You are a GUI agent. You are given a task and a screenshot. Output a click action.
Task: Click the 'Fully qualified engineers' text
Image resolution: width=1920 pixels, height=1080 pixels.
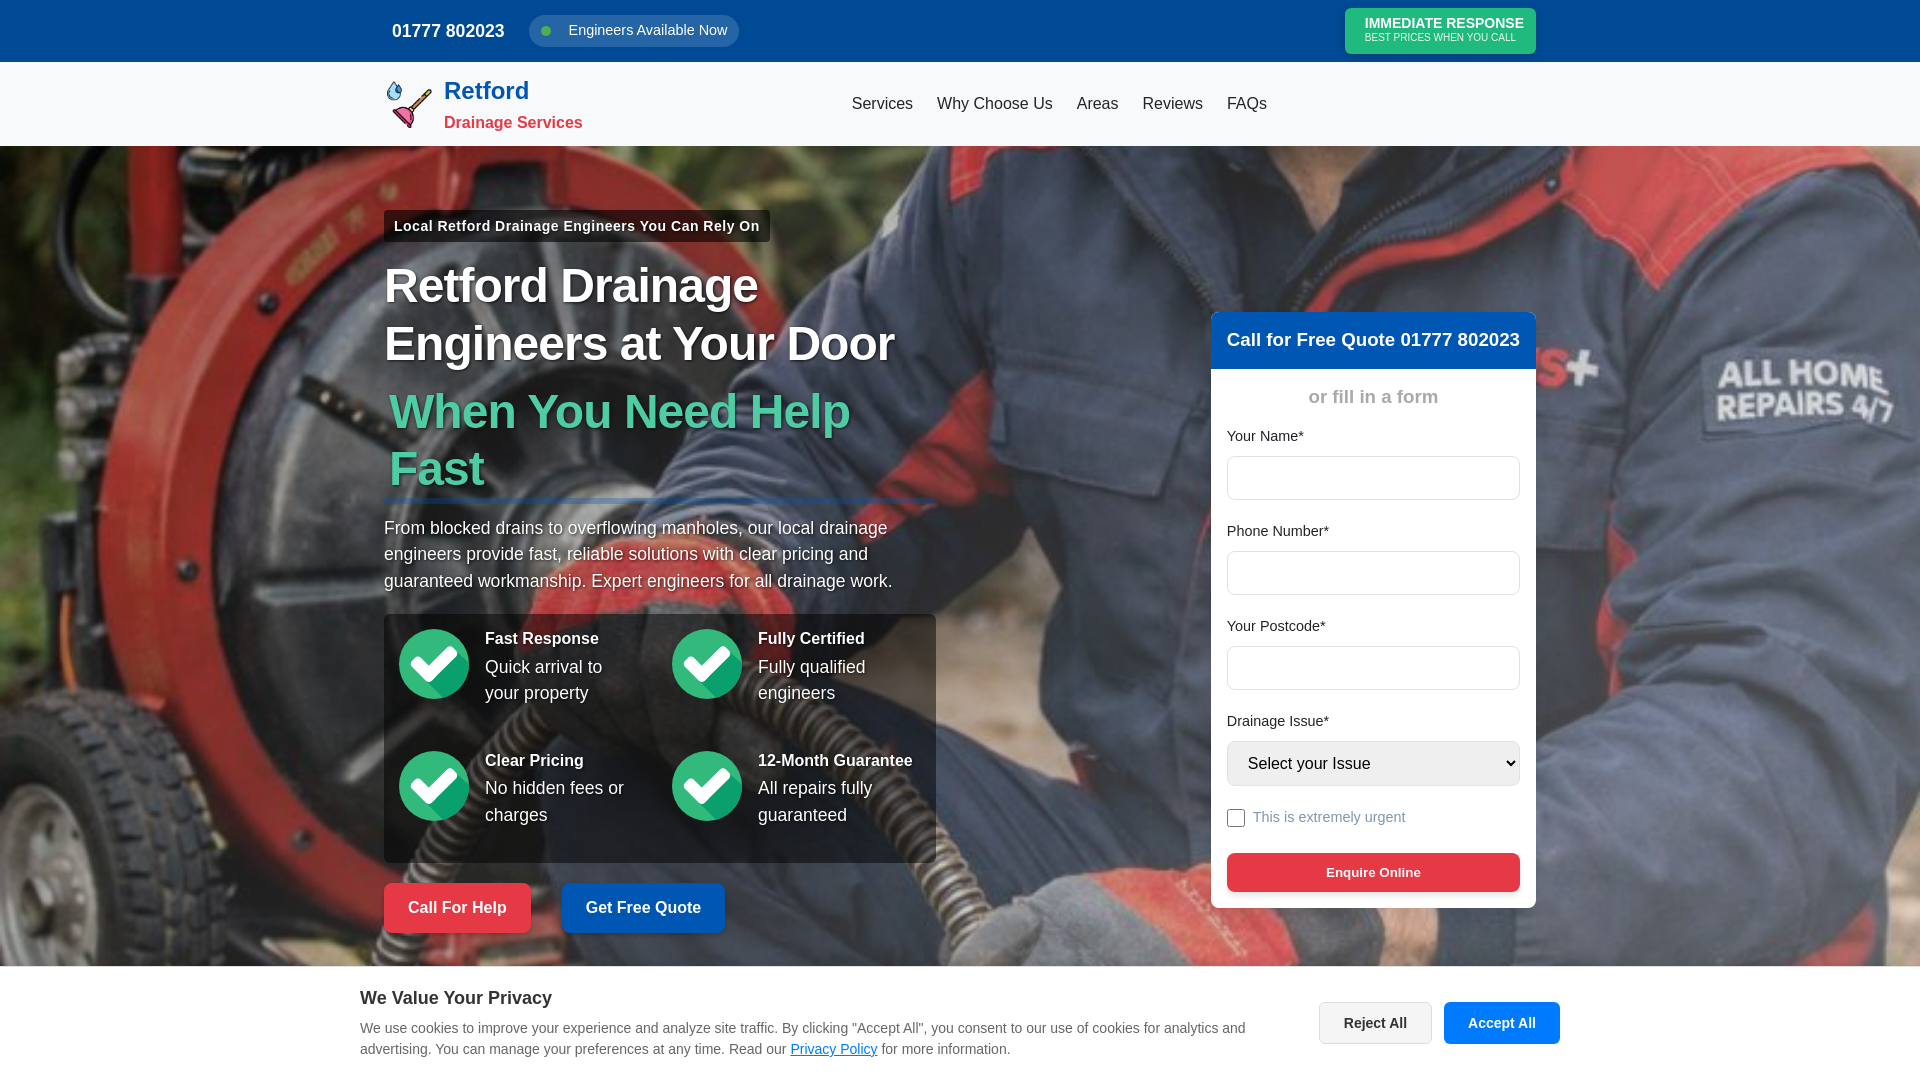point(811,680)
